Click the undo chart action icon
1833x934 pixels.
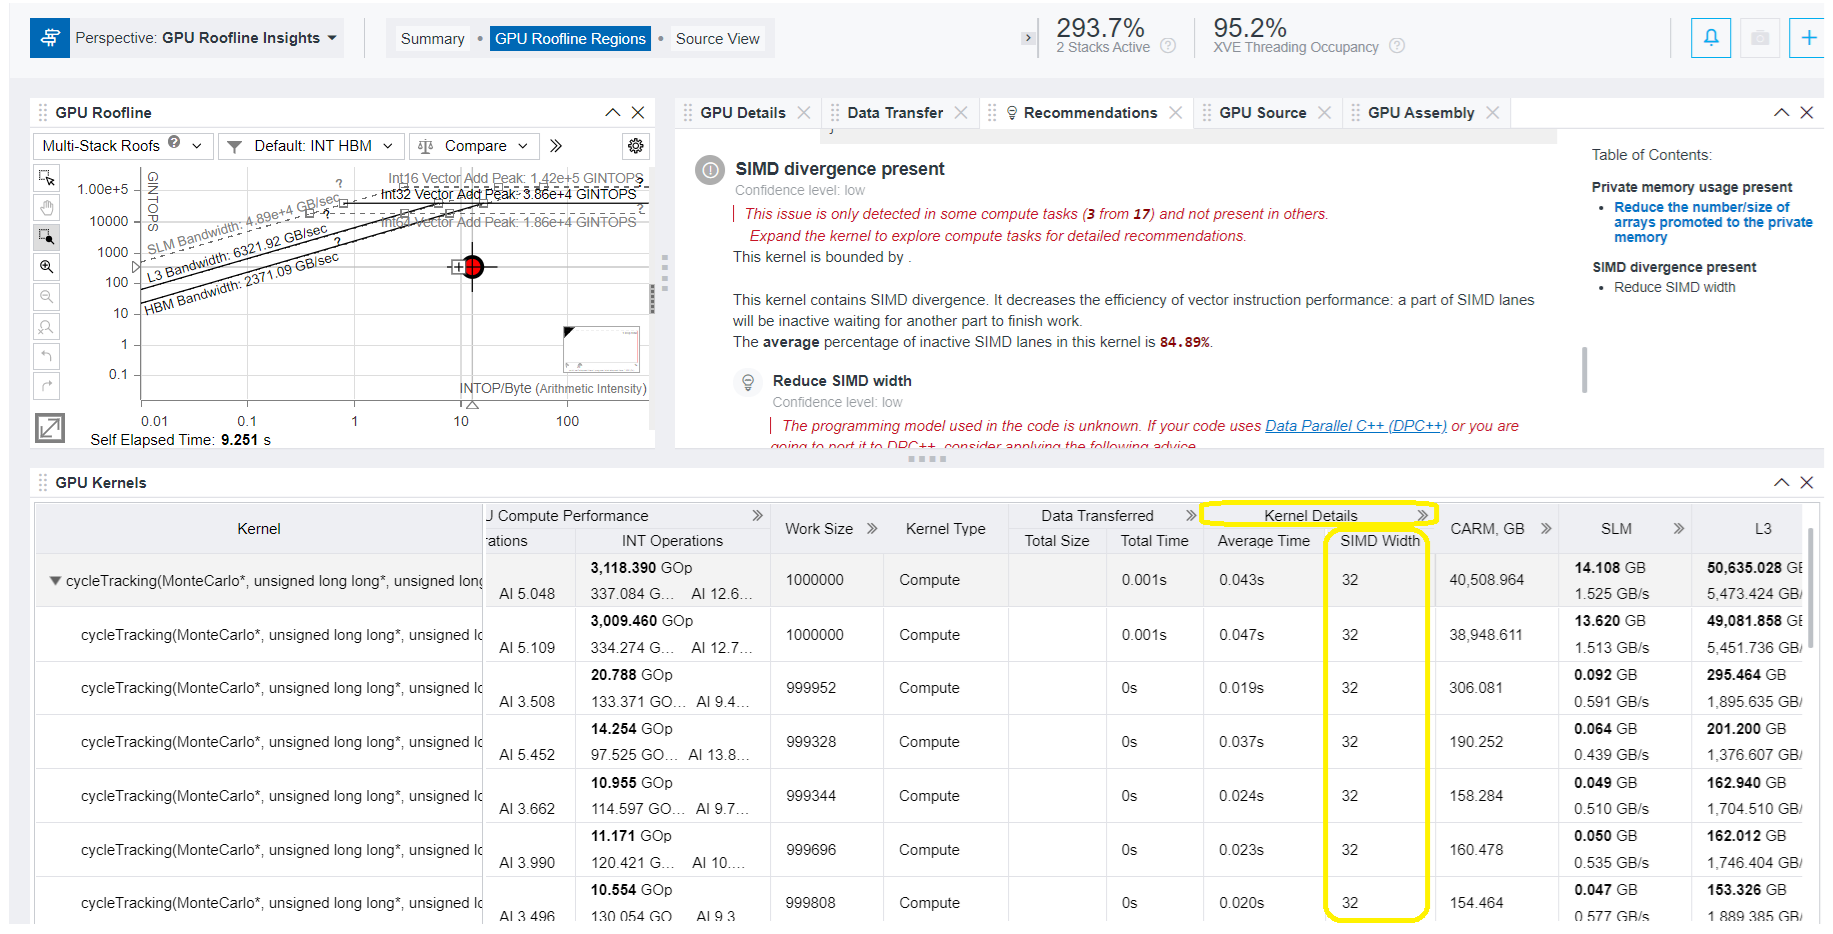pyautogui.click(x=46, y=357)
